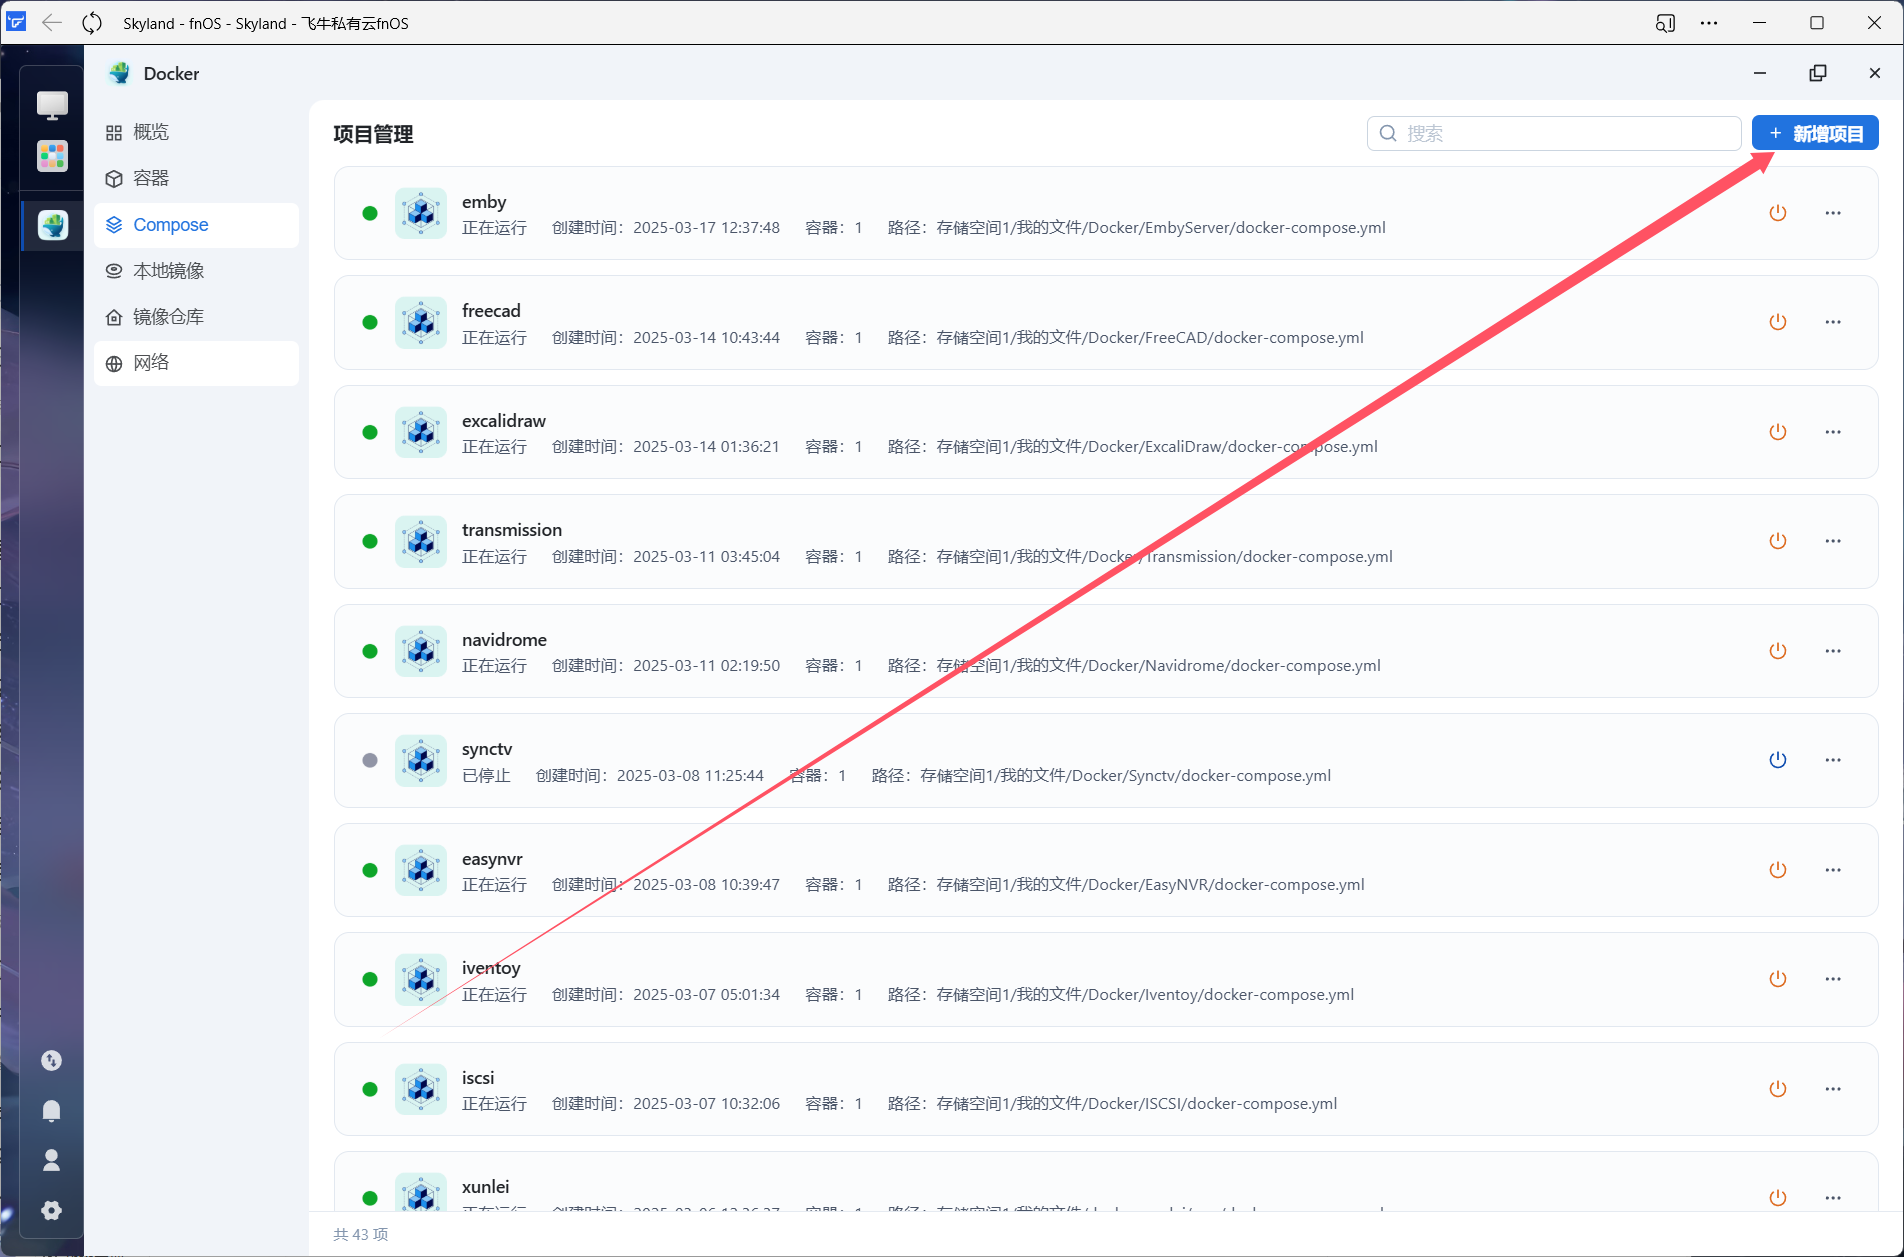Stop the emby project with power icon
1904x1257 pixels.
[1777, 213]
